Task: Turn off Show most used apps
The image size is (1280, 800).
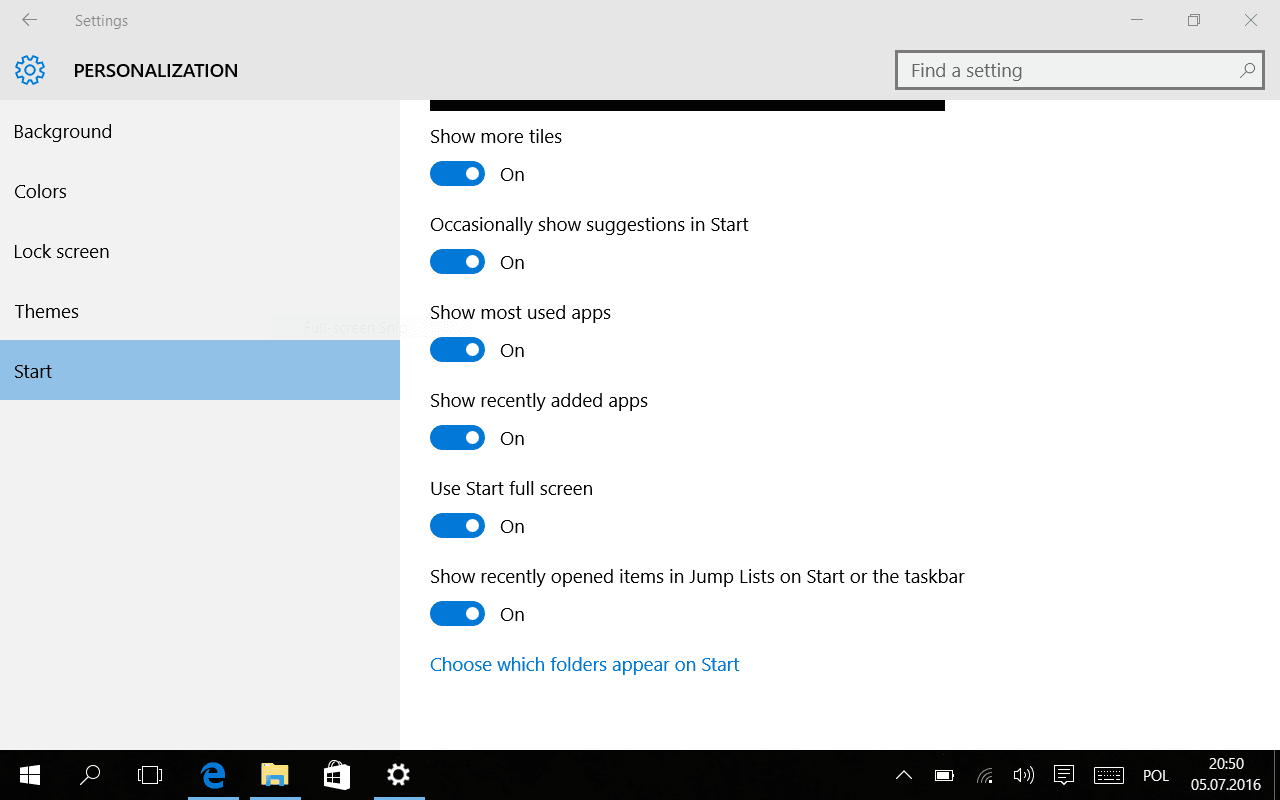Action: pos(457,350)
